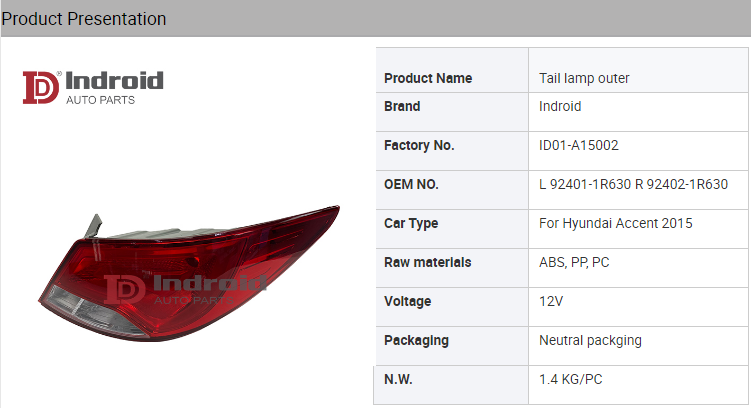Select the Raw materials label
The height and width of the screenshot is (408, 751).
click(428, 262)
